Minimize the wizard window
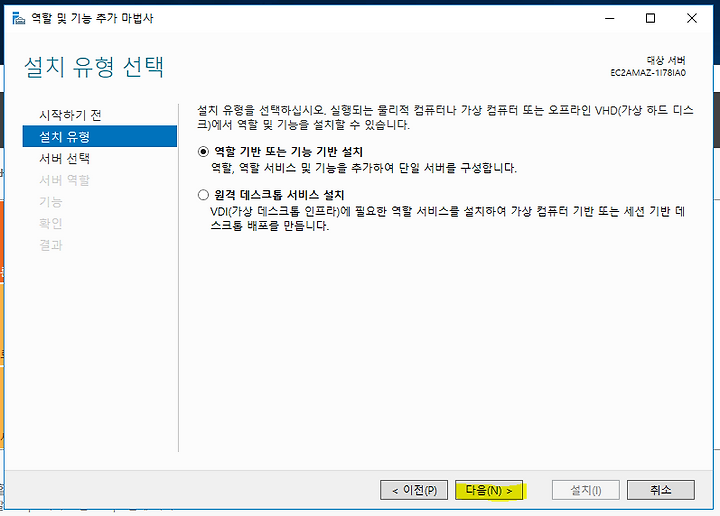The height and width of the screenshot is (516, 720). (609, 18)
